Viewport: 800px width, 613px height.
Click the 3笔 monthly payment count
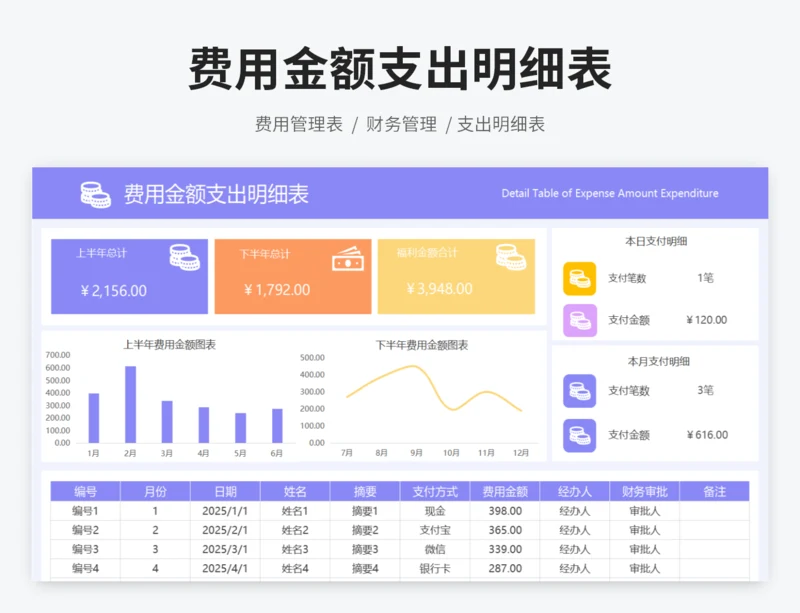[706, 390]
